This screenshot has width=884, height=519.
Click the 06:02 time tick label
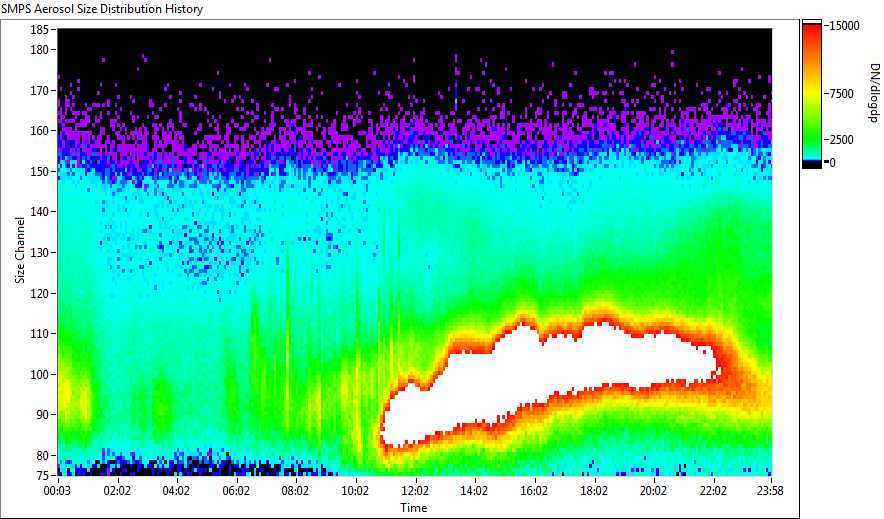coord(236,491)
